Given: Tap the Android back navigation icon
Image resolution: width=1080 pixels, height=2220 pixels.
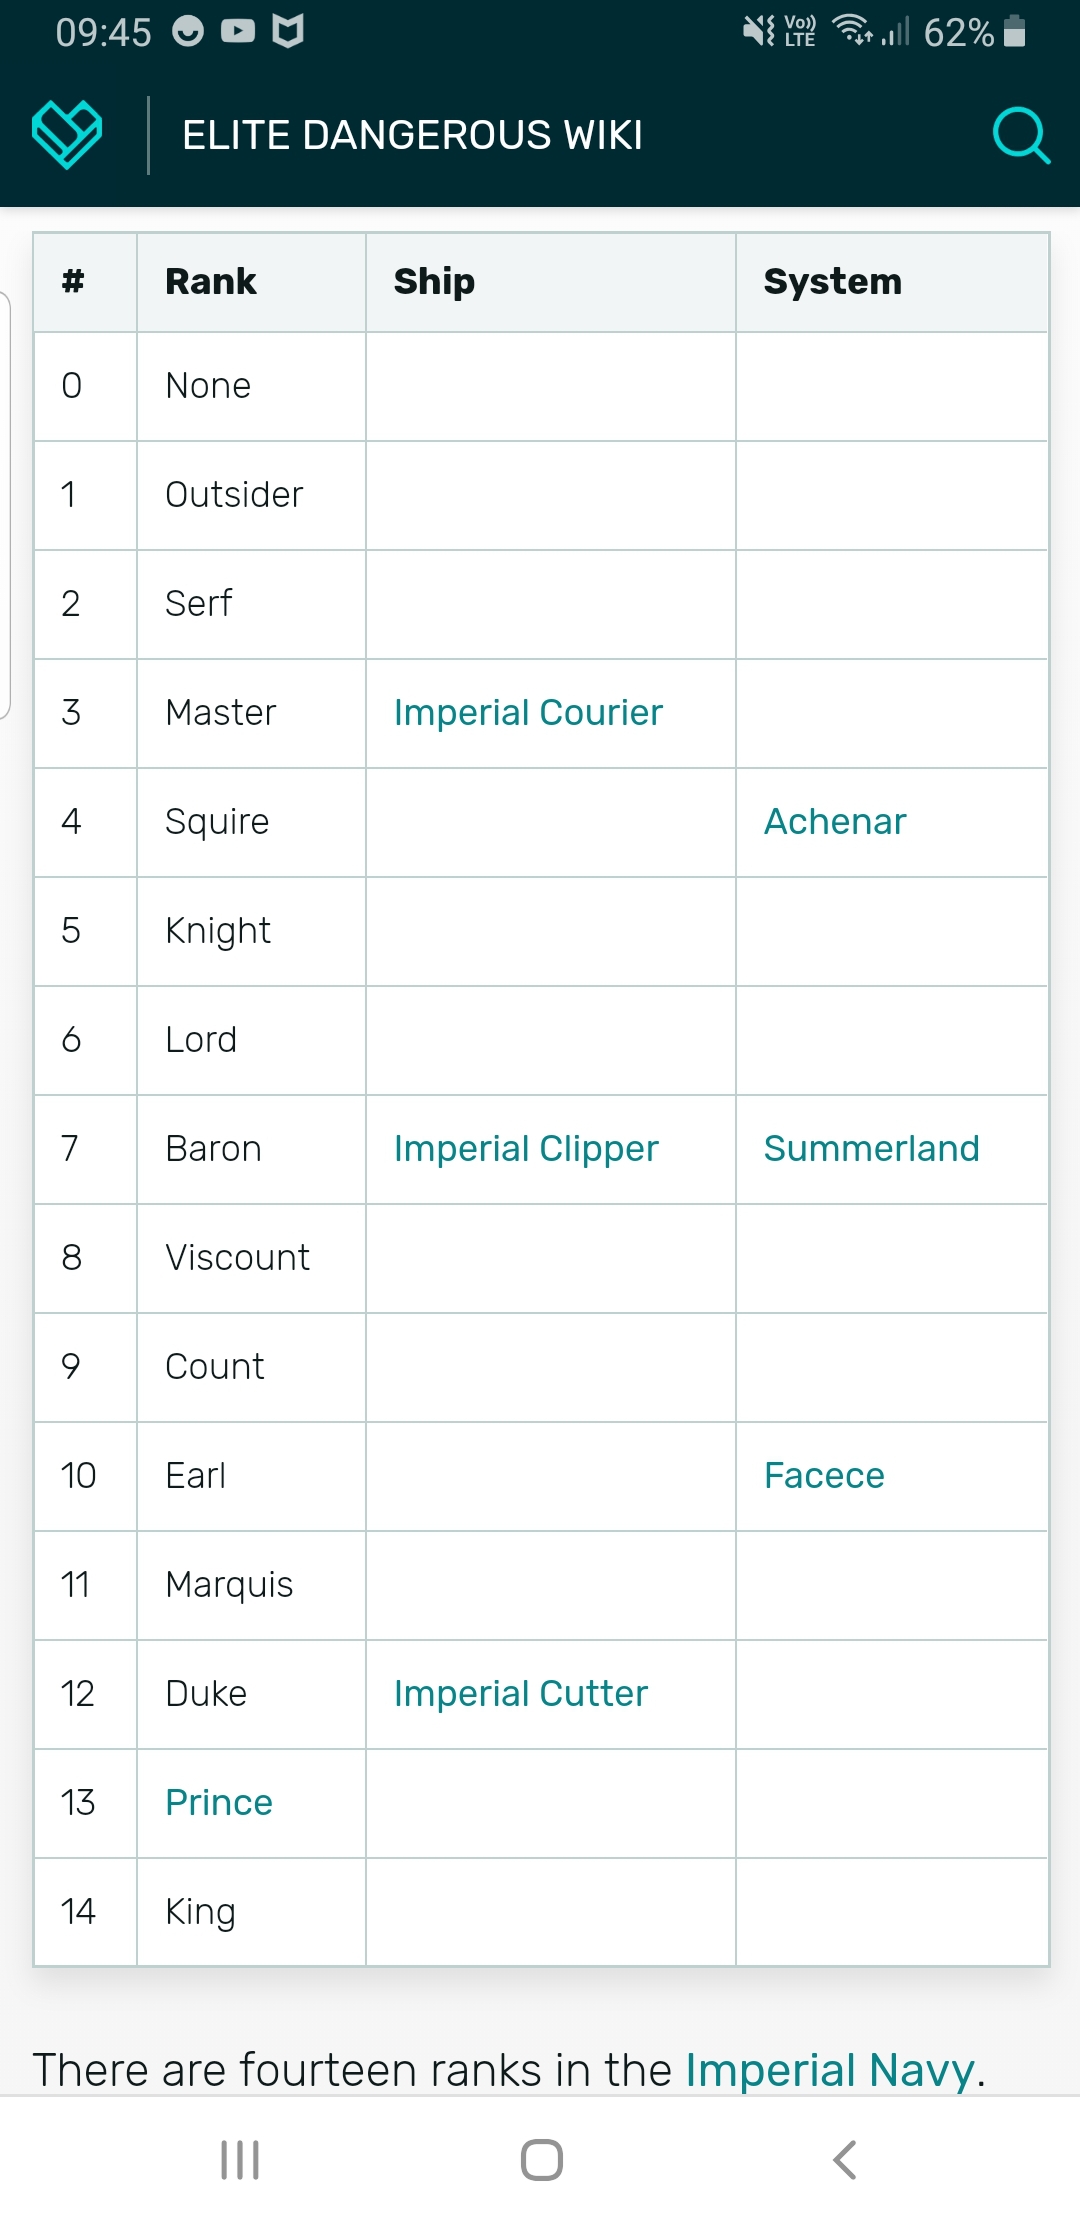Looking at the screenshot, I should [845, 2159].
